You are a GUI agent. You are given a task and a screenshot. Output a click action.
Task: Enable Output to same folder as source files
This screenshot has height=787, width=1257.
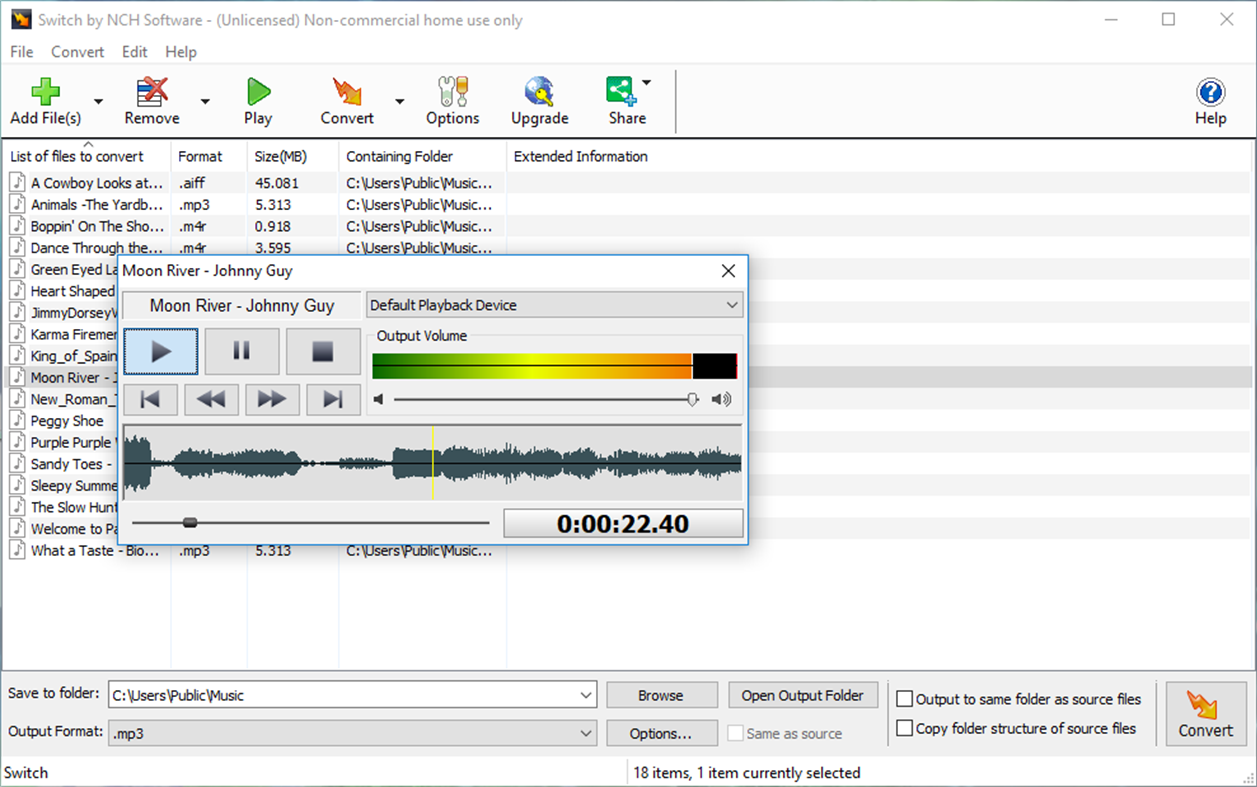coord(905,699)
